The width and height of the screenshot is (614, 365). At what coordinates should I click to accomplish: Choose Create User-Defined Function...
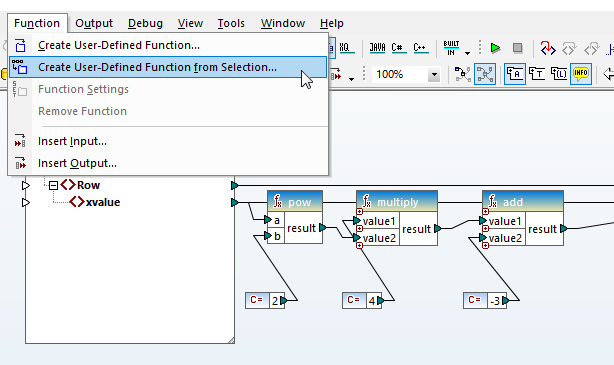(x=168, y=45)
